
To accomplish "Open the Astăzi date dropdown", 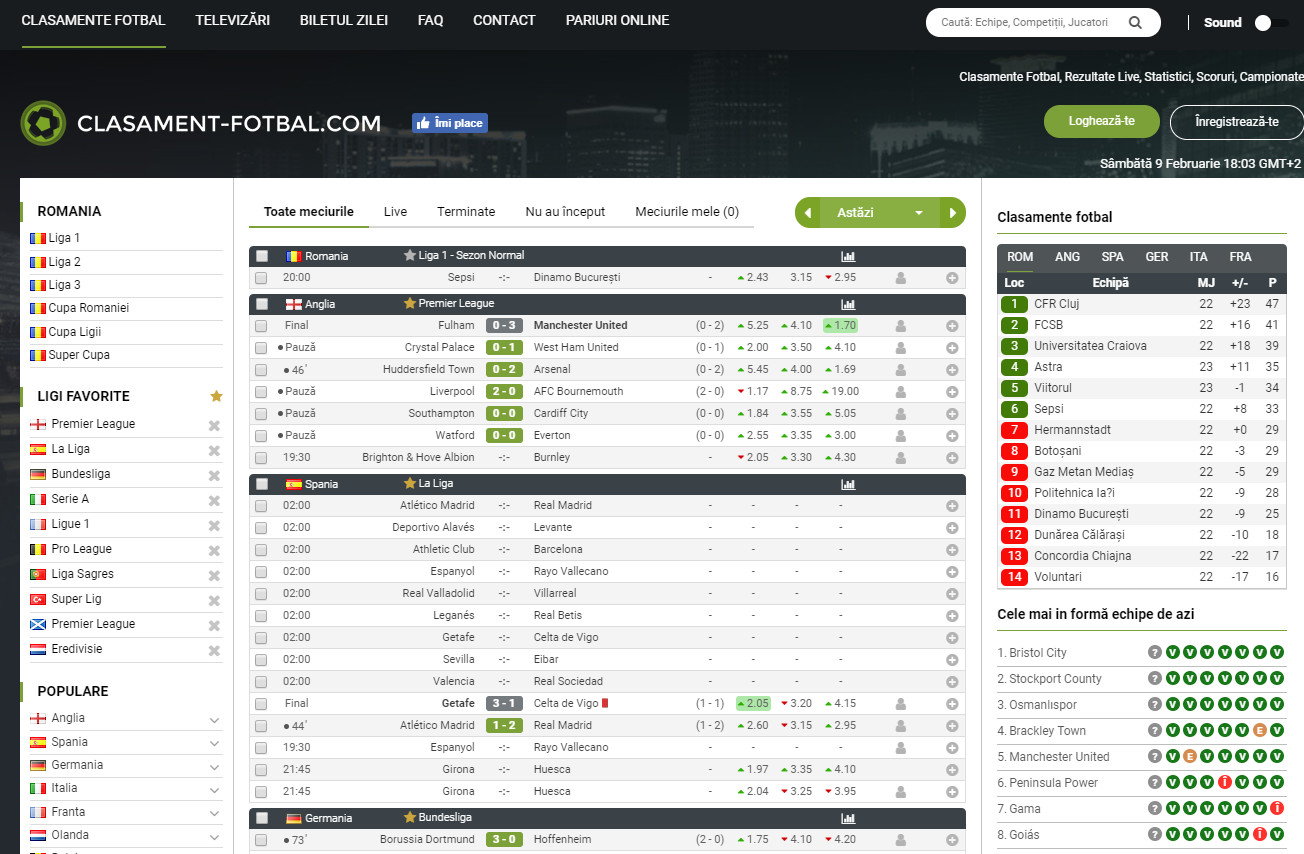I will 880,213.
